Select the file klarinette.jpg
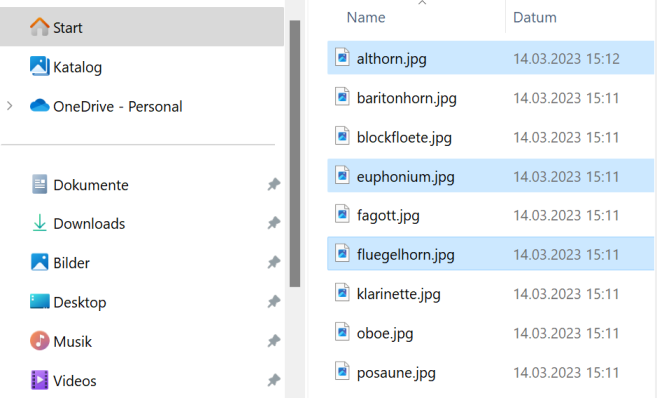Viewport: 657px width, 398px height. point(490,294)
